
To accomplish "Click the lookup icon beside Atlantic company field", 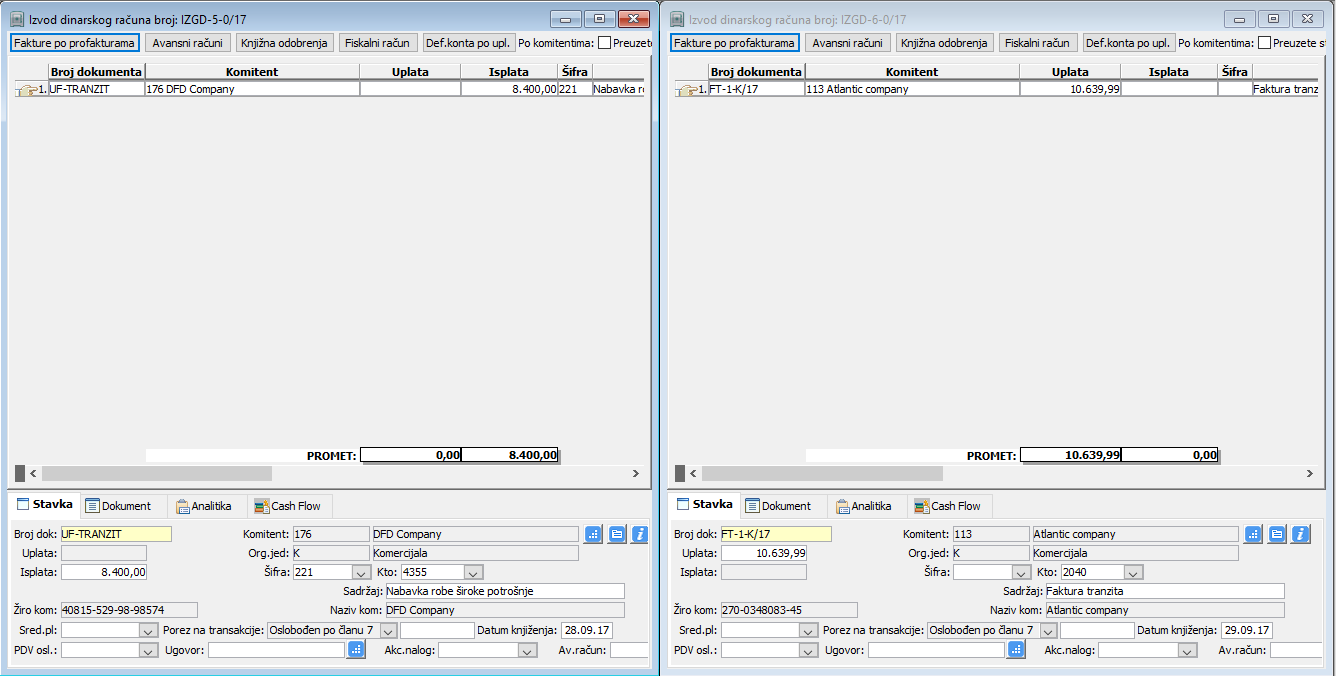I will tap(1254, 534).
